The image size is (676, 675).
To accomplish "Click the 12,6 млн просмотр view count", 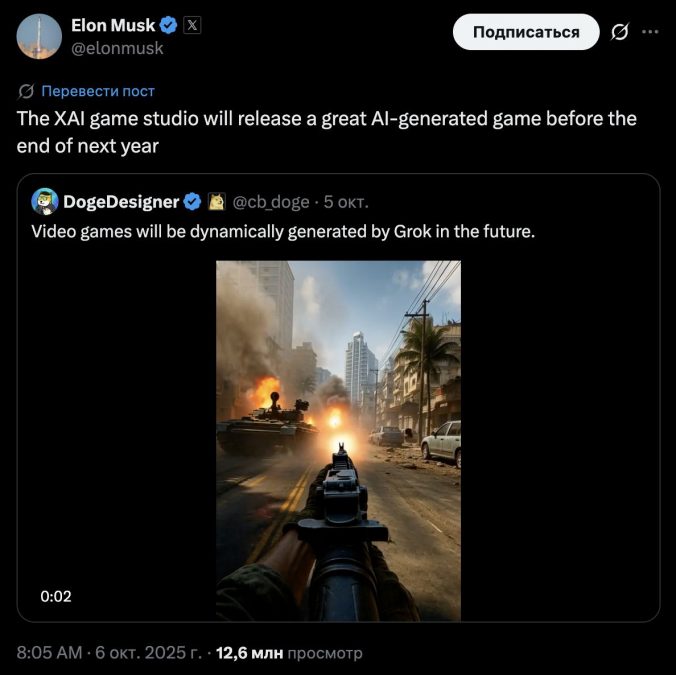I will tap(290, 653).
